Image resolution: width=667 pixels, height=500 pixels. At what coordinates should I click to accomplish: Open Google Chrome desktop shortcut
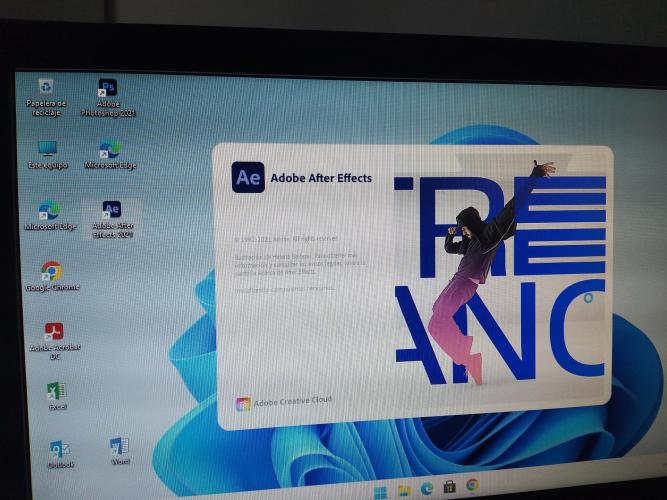coord(52,277)
